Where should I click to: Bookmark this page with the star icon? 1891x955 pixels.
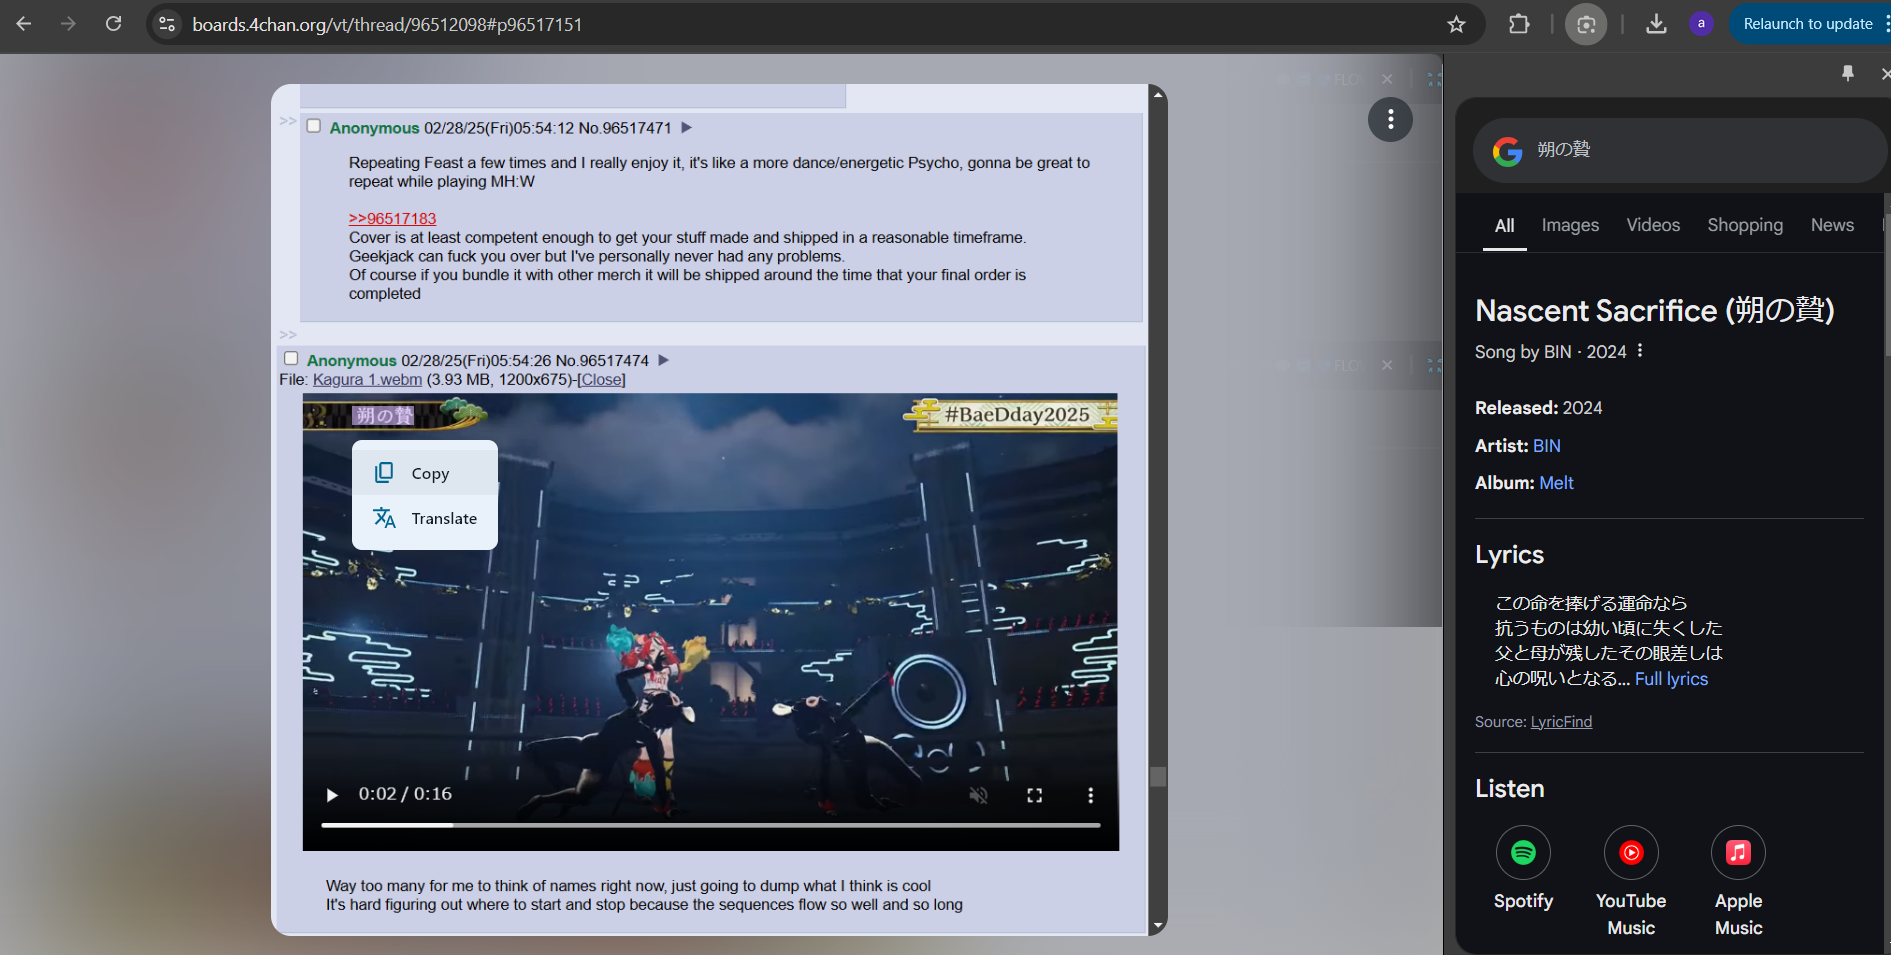coord(1456,24)
